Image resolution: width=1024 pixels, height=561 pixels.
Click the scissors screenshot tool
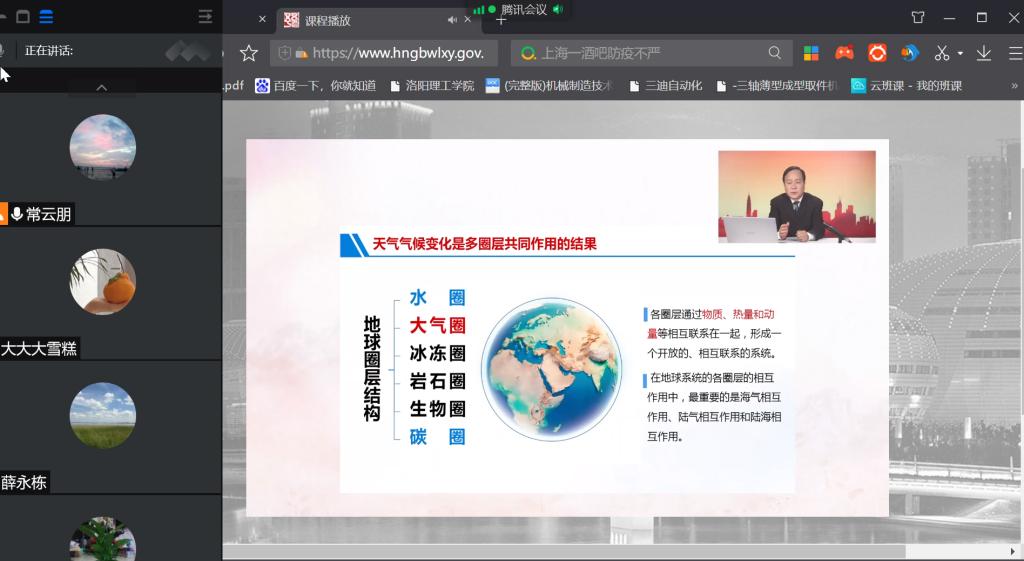941,53
